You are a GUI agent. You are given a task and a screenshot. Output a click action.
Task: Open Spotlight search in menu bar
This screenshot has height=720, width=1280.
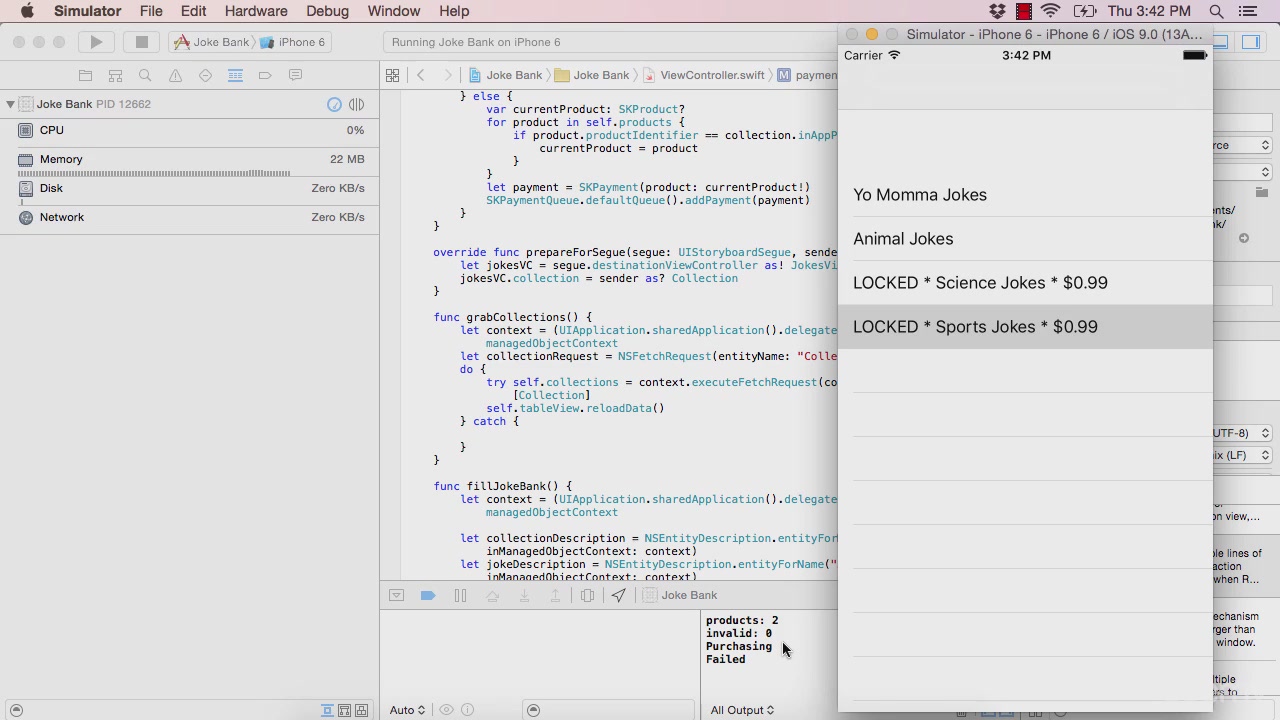click(x=1217, y=11)
